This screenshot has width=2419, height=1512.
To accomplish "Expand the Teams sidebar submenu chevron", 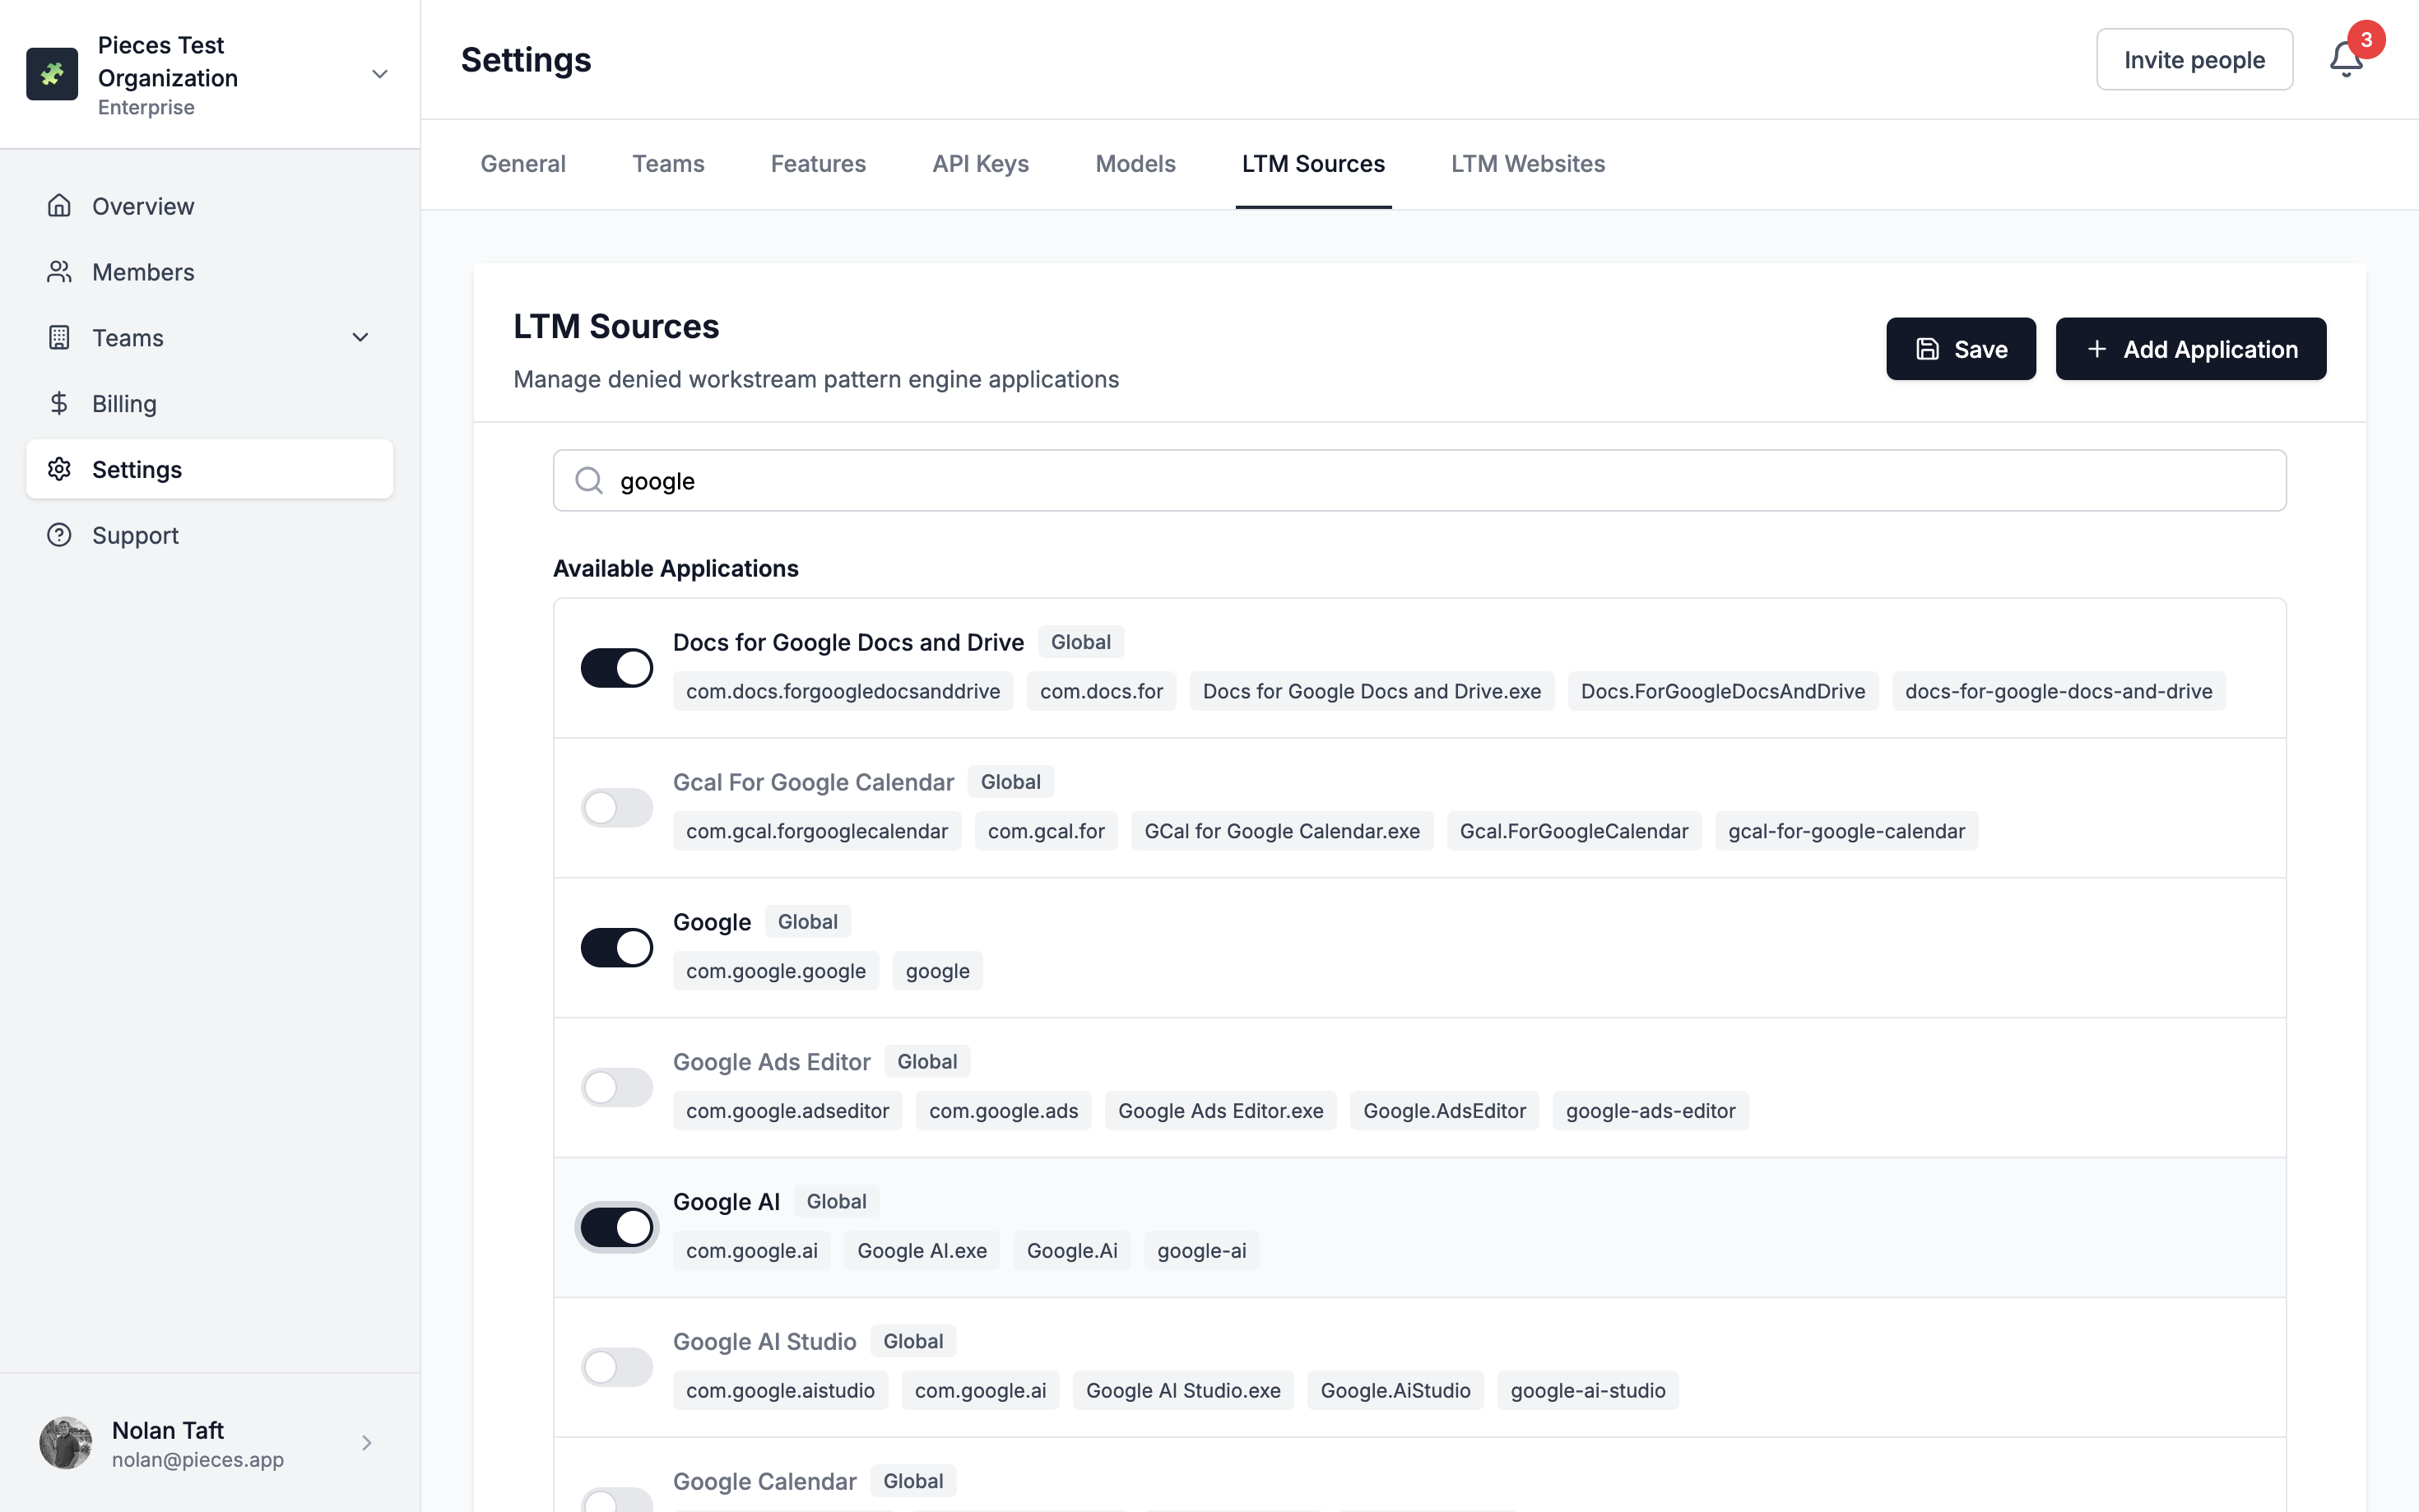I will 360,338.
